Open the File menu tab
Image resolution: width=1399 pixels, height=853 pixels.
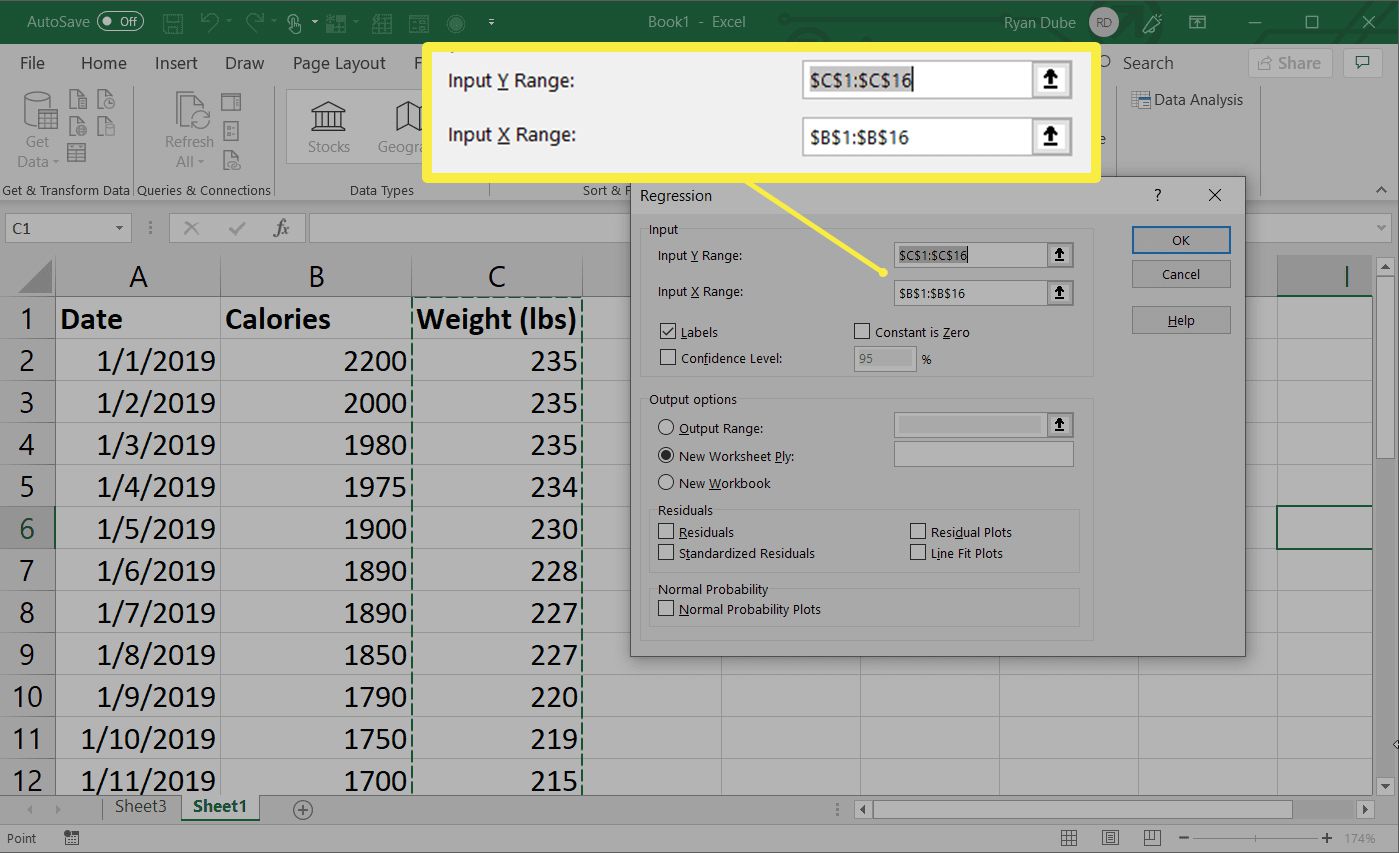33,63
